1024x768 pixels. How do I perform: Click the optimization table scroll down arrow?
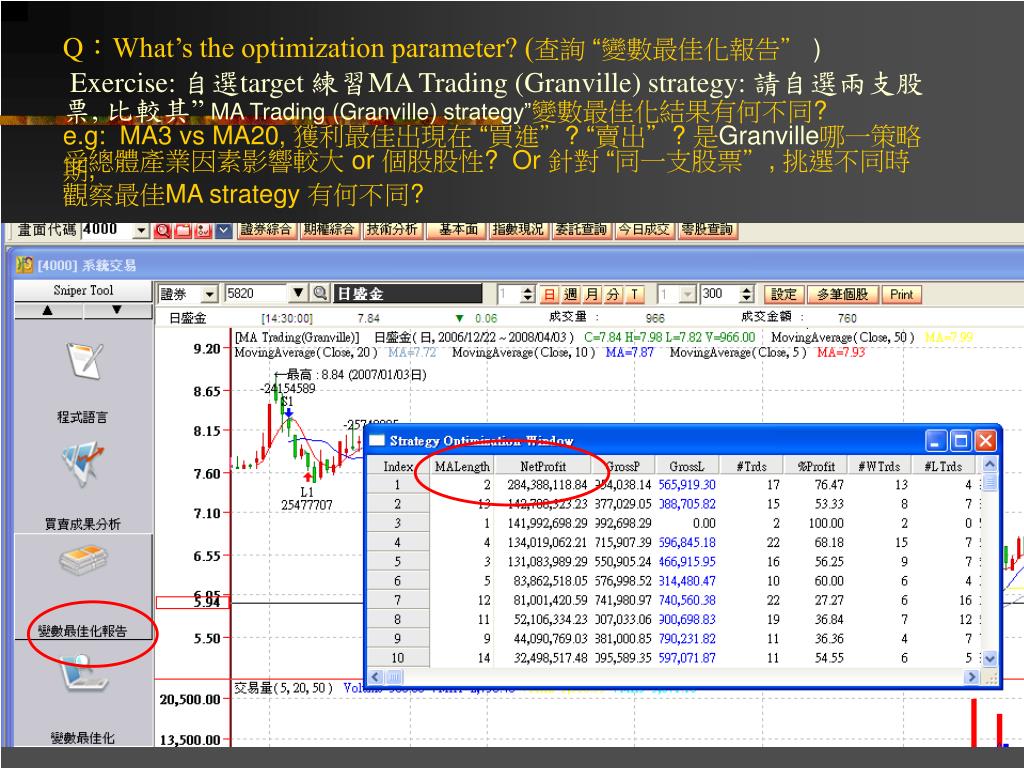[x=989, y=658]
